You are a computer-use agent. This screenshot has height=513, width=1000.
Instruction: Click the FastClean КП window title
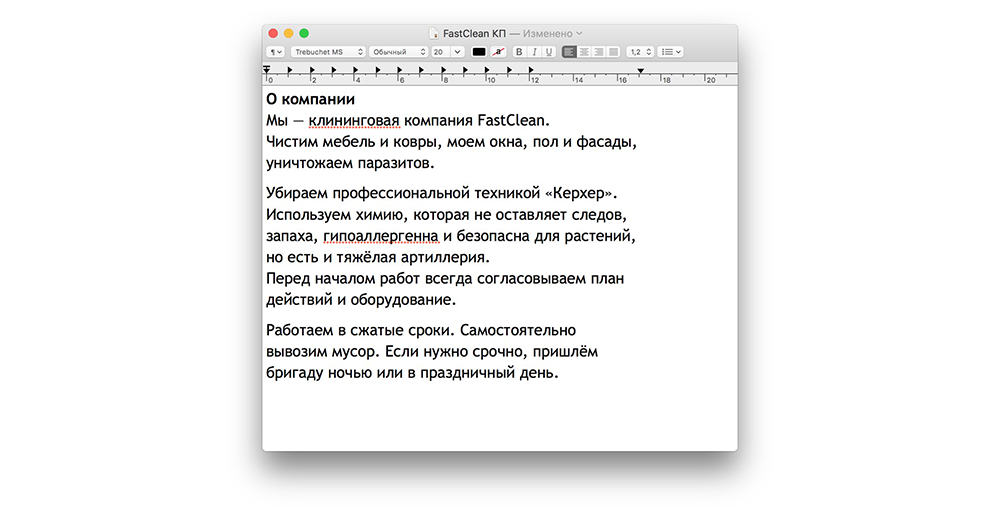(474, 33)
